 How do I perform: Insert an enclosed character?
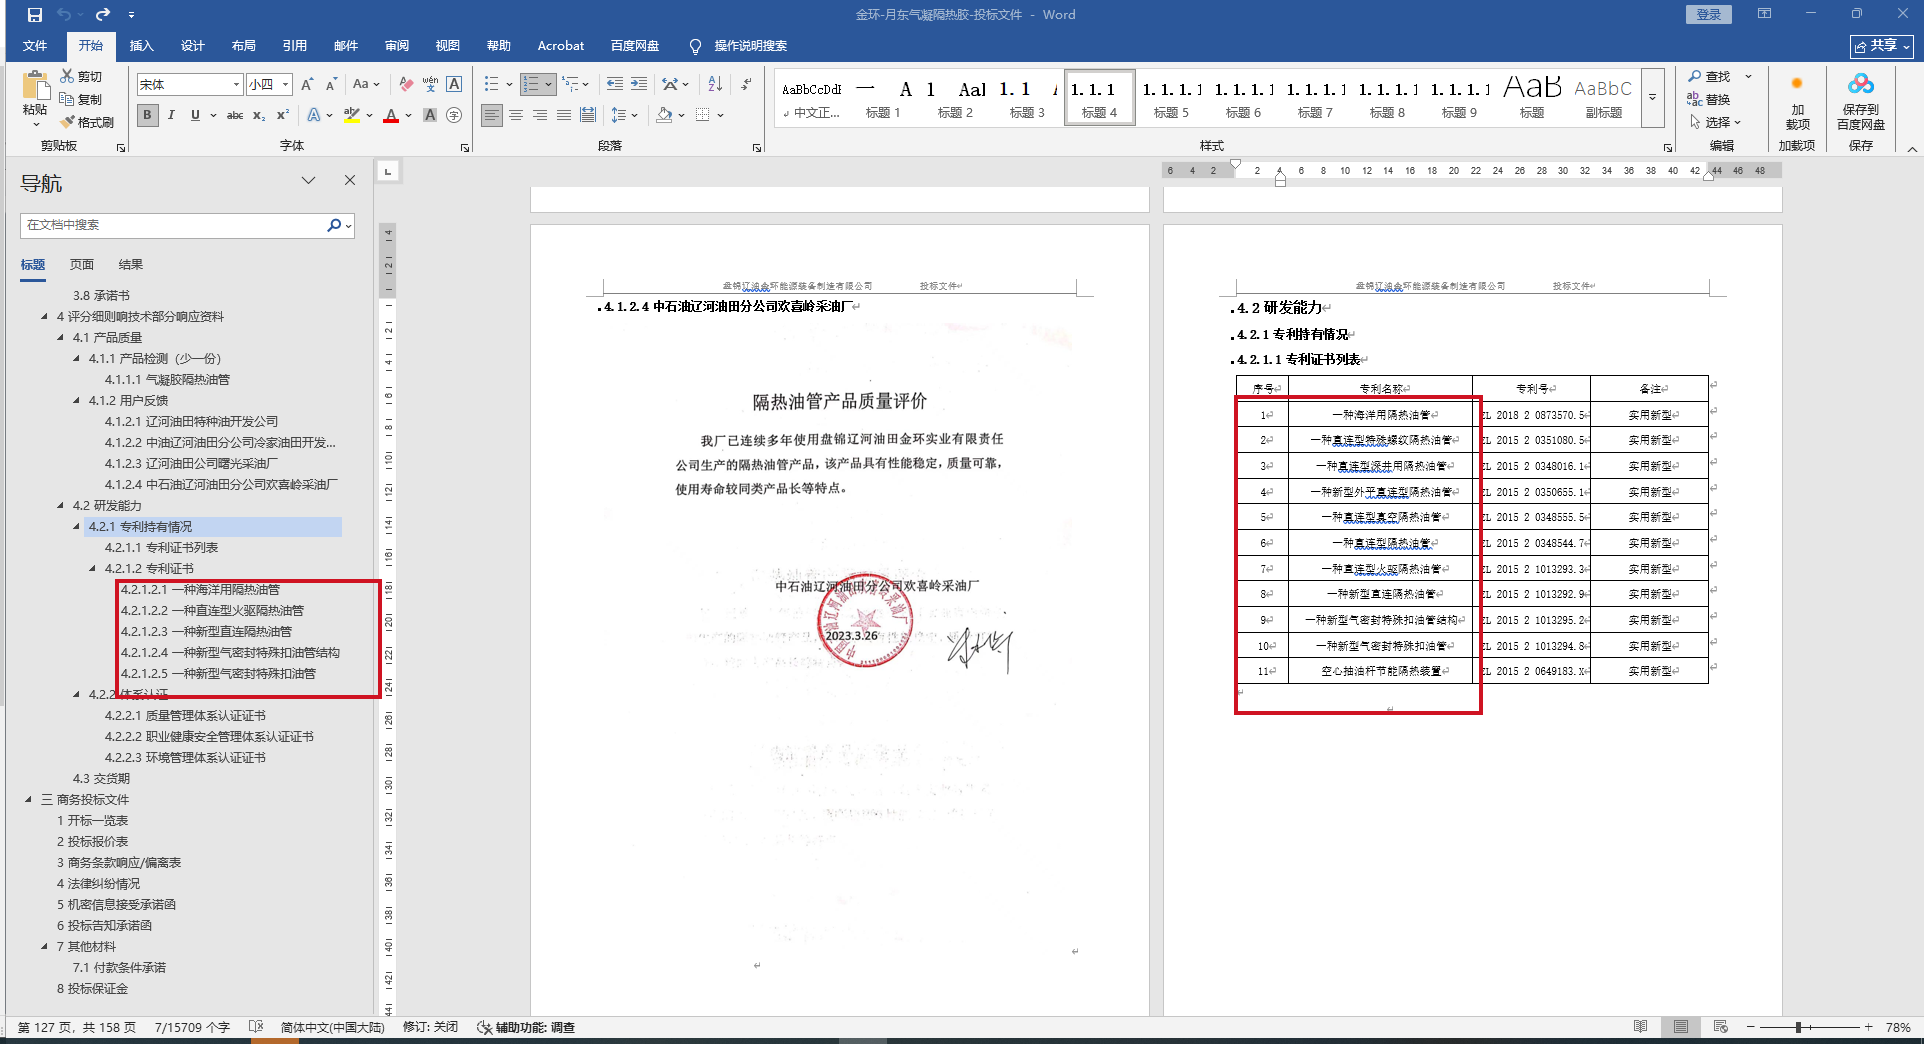pos(454,115)
